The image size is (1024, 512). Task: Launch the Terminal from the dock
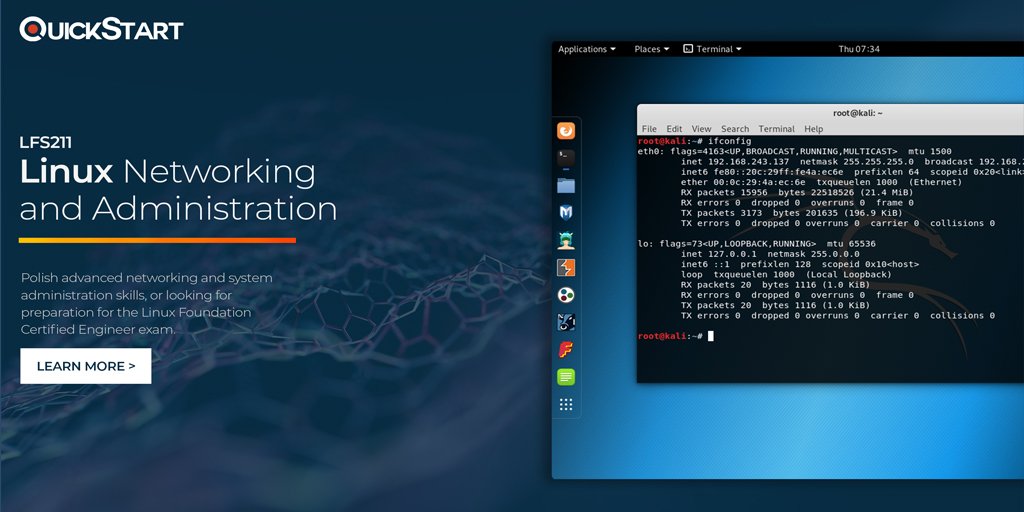pyautogui.click(x=566, y=157)
